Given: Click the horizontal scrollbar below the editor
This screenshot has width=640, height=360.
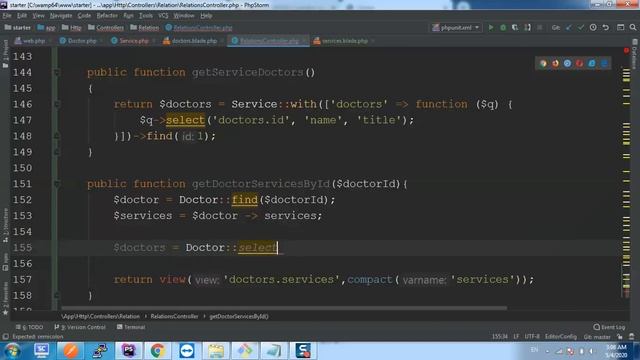Looking at the screenshot, I should 284,308.
